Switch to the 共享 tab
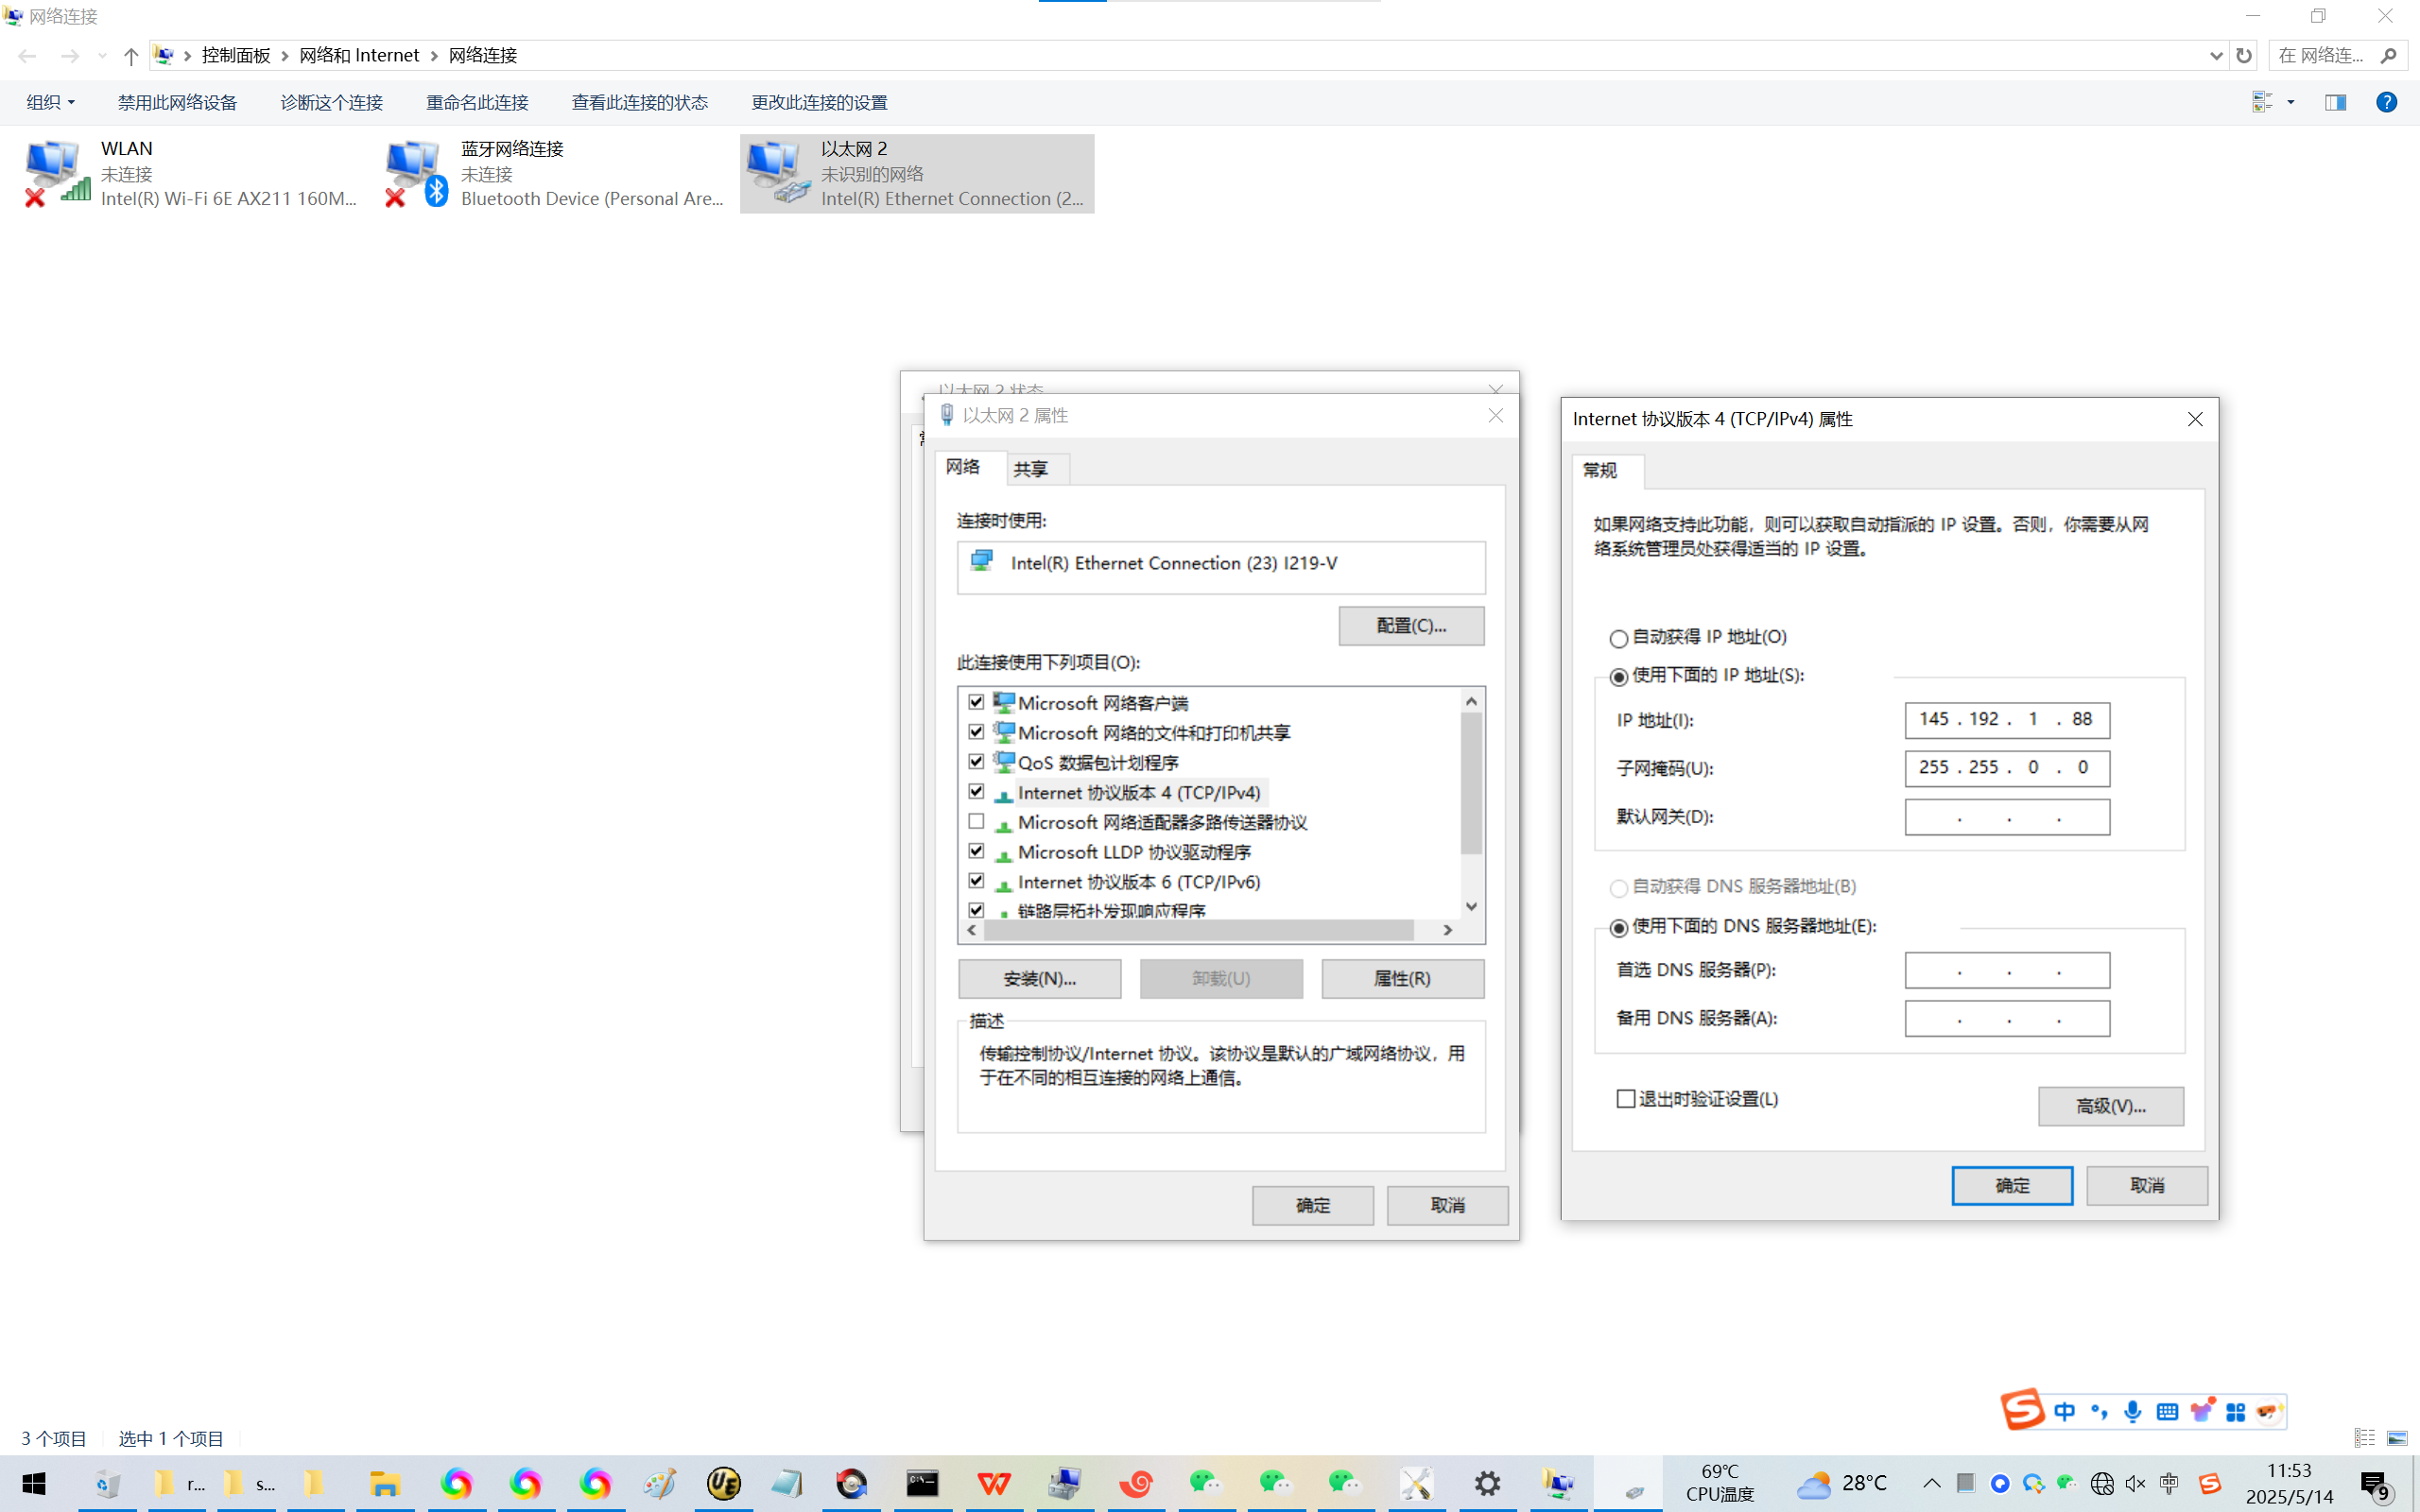 tap(1030, 469)
